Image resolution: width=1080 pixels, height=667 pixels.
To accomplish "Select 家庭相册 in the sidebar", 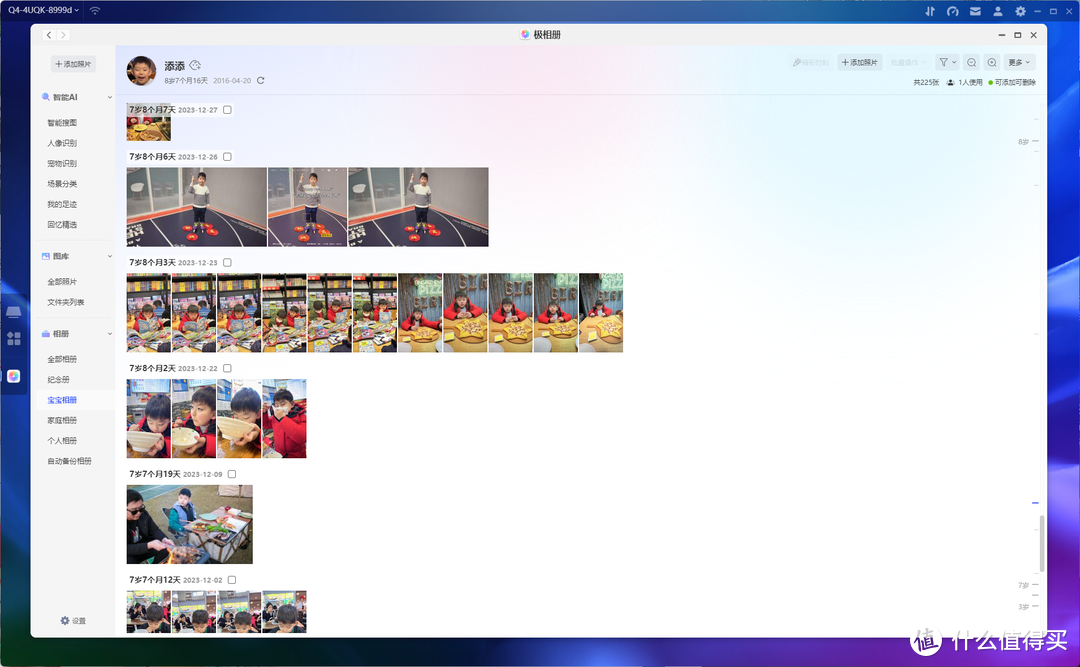I will [62, 420].
